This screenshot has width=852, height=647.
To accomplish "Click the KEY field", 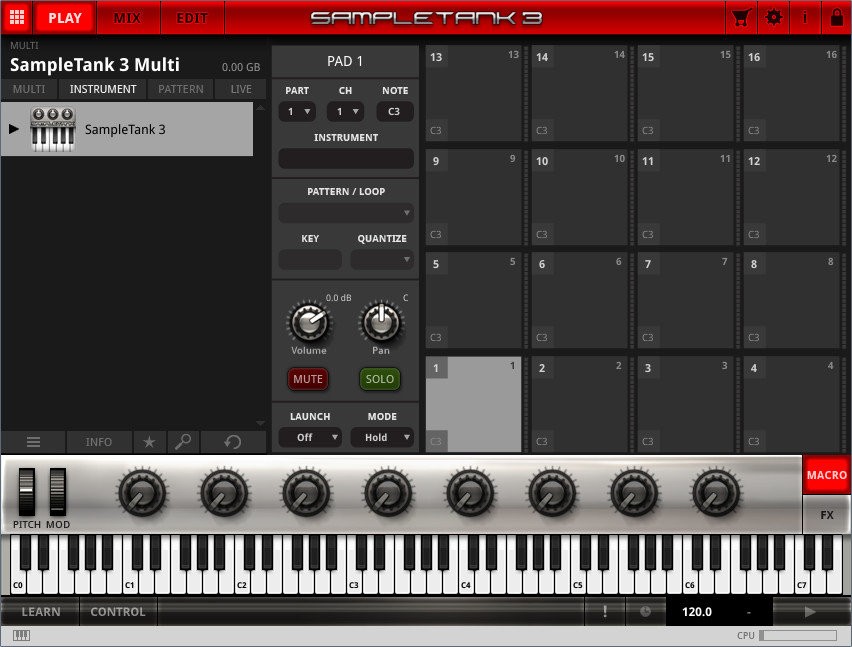I will 310,260.
